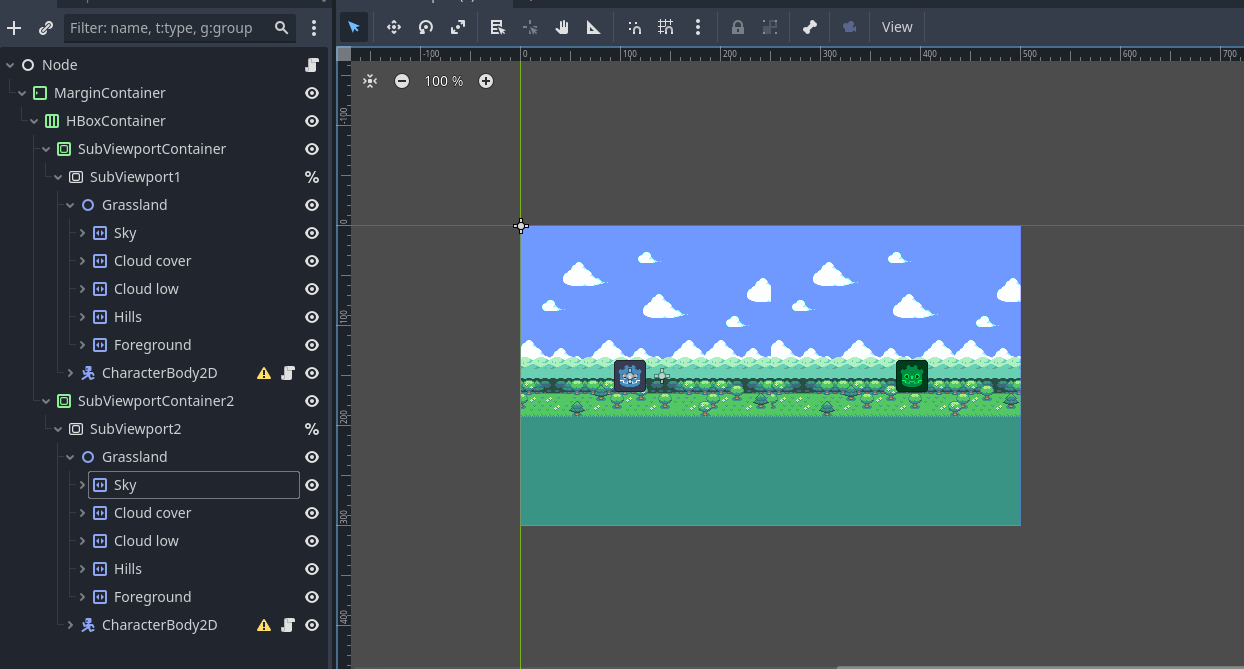This screenshot has width=1244, height=669.
Task: Zoom in with the plus button
Action: click(486, 81)
